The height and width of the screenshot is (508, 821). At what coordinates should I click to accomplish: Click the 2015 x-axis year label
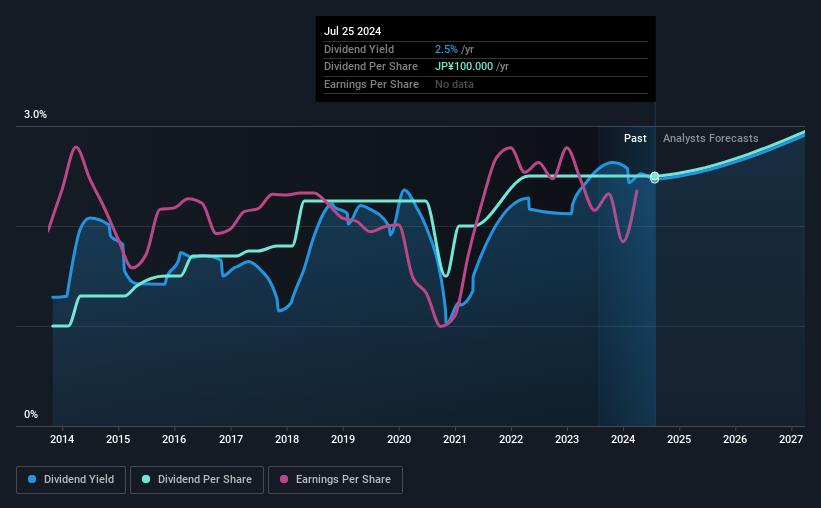click(118, 439)
